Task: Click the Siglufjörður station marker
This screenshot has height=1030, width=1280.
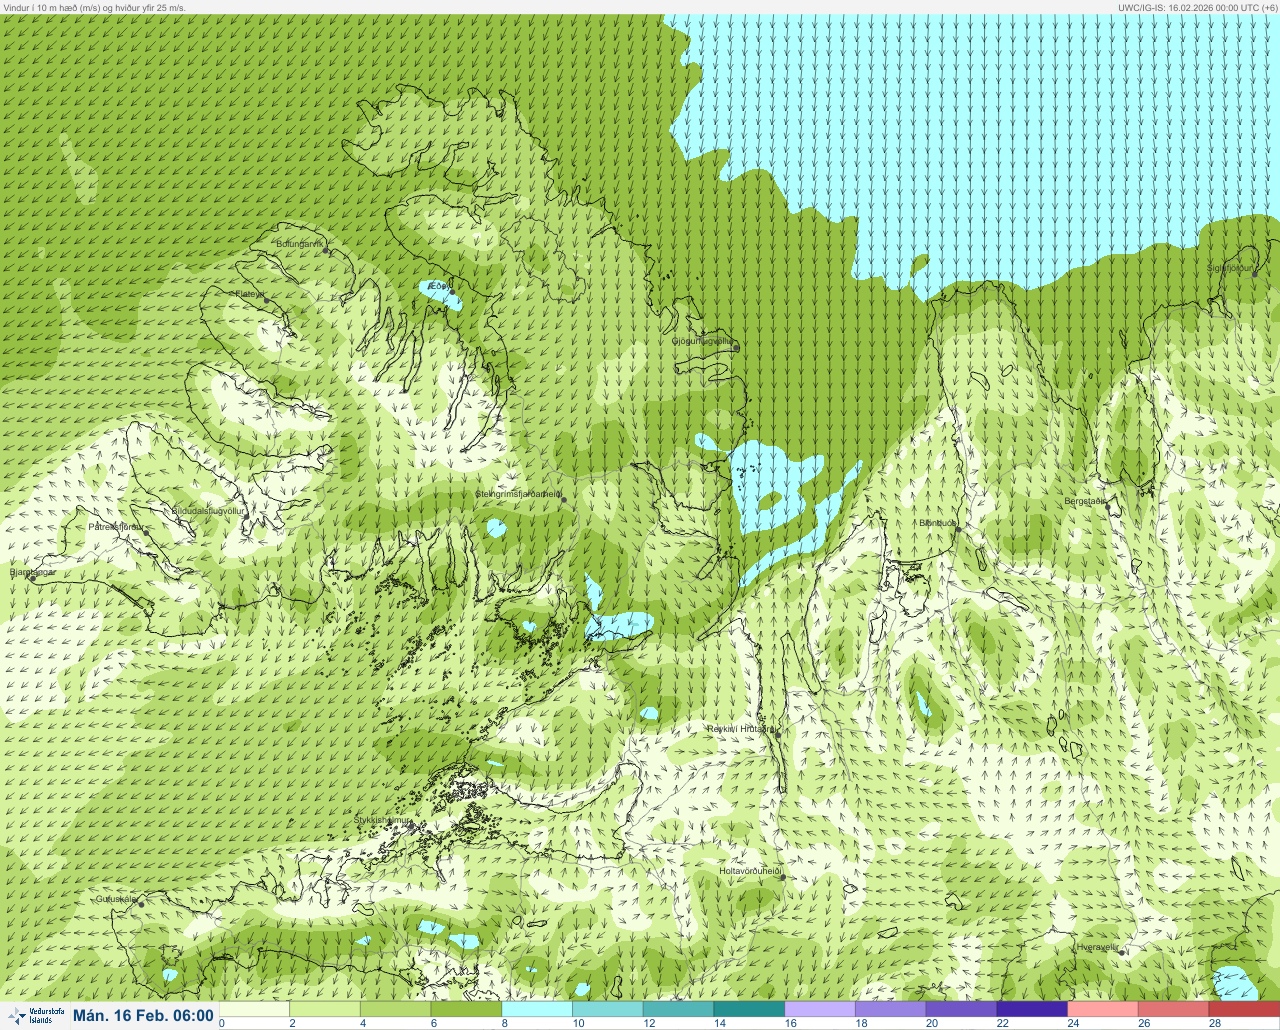Action: pos(1255,273)
